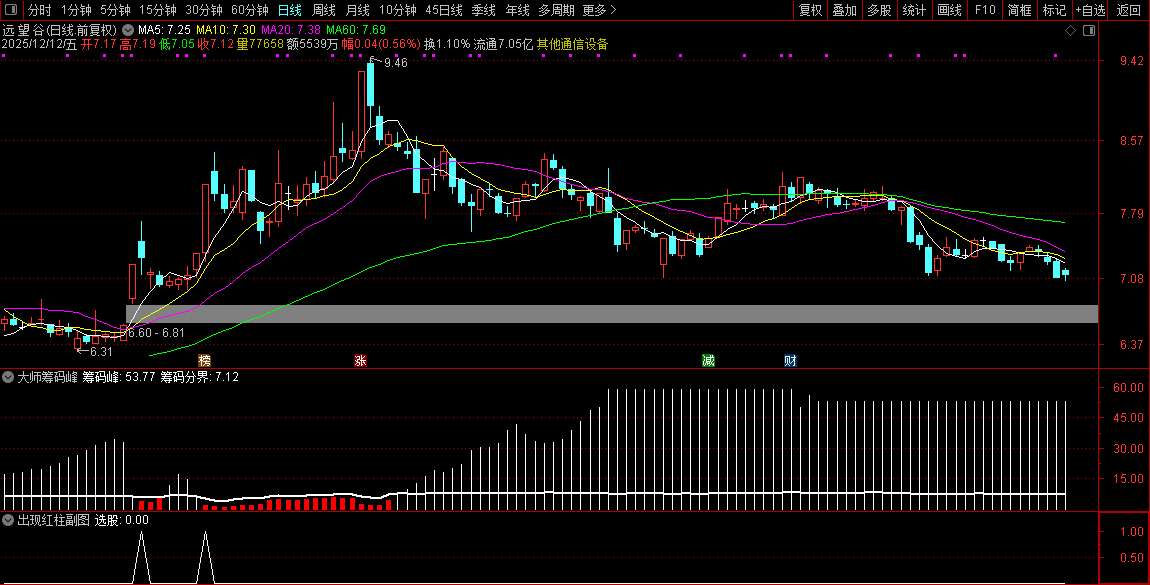The height and width of the screenshot is (585, 1150).
Task: Open the 大师筹码峰 indicator dropdown
Action: click(x=9, y=378)
